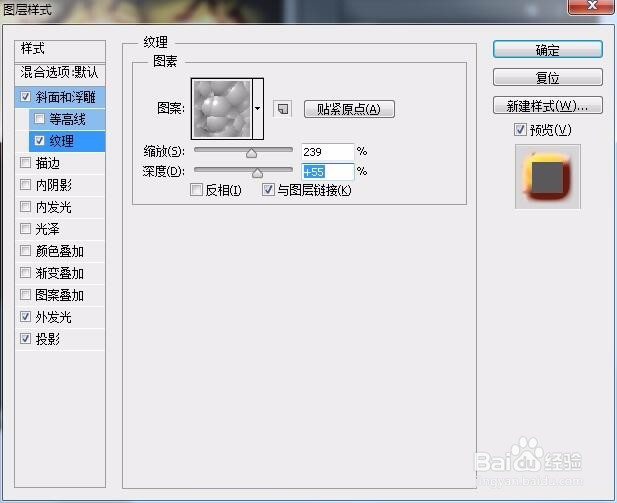Open 内发光 settings by label
The height and width of the screenshot is (503, 617).
click(x=54, y=207)
